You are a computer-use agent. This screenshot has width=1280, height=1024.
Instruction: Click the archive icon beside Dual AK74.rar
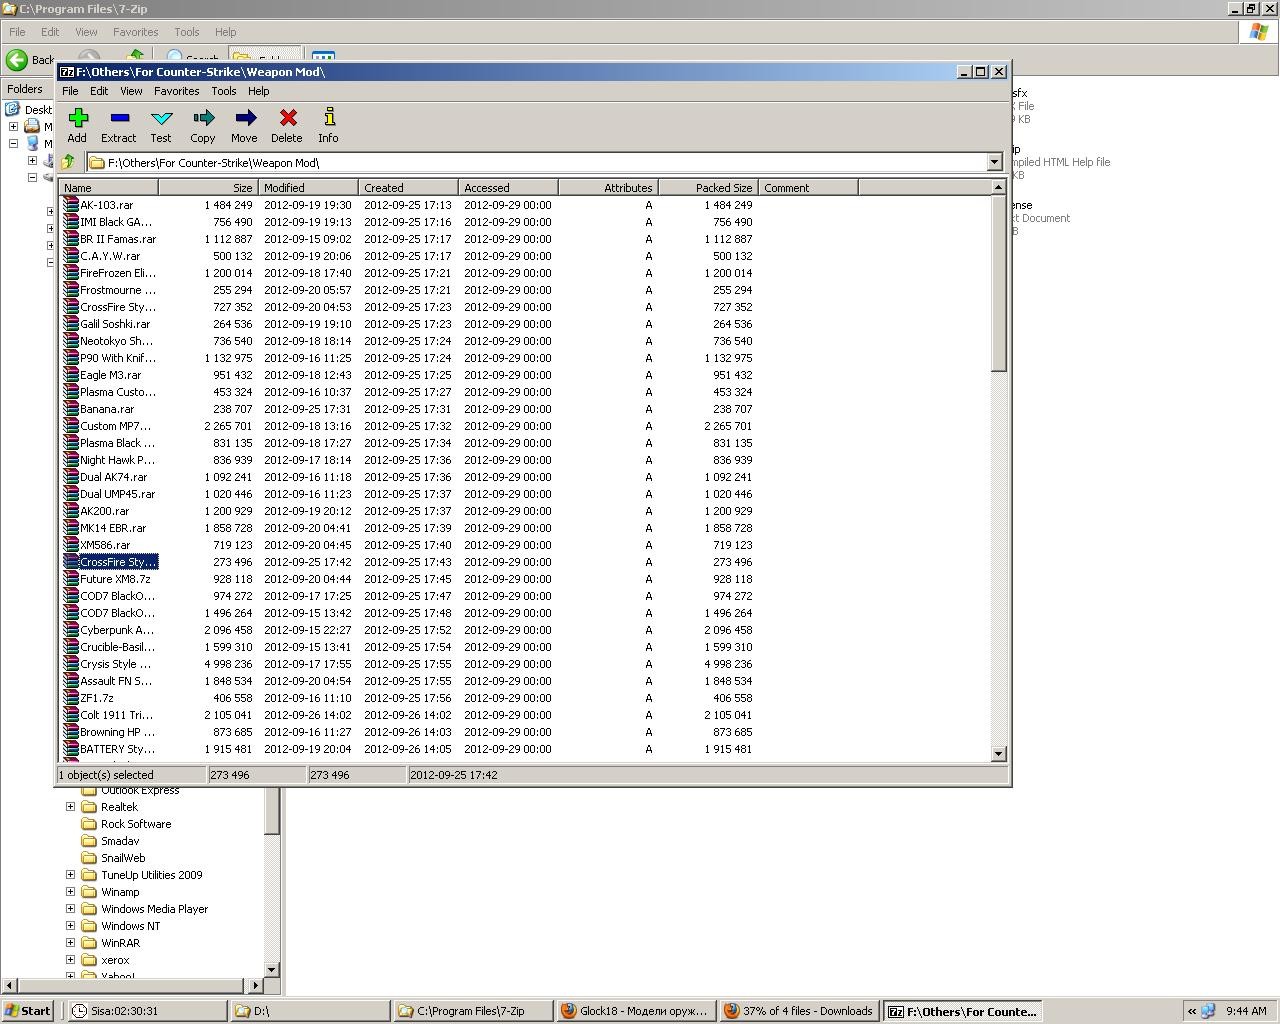pyautogui.click(x=71, y=477)
